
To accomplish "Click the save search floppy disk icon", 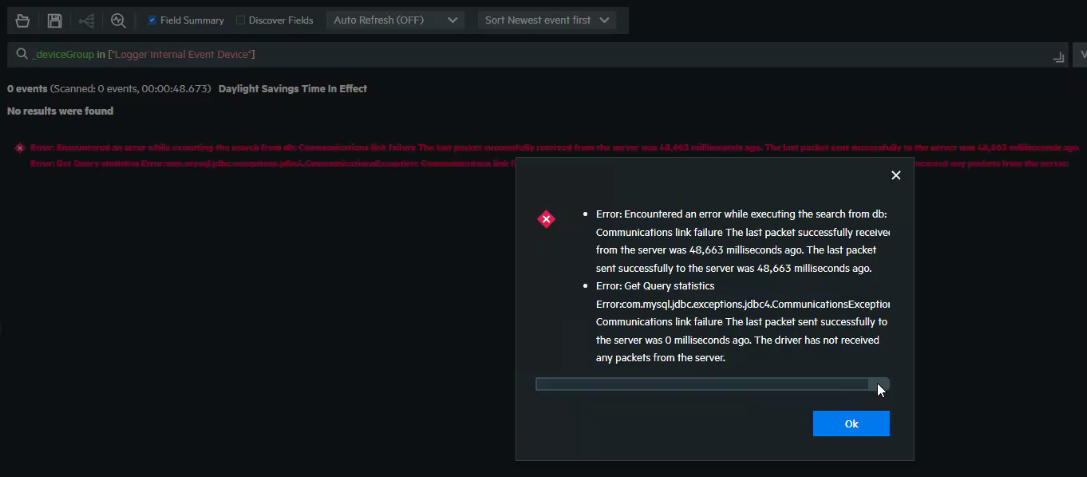I will point(54,20).
